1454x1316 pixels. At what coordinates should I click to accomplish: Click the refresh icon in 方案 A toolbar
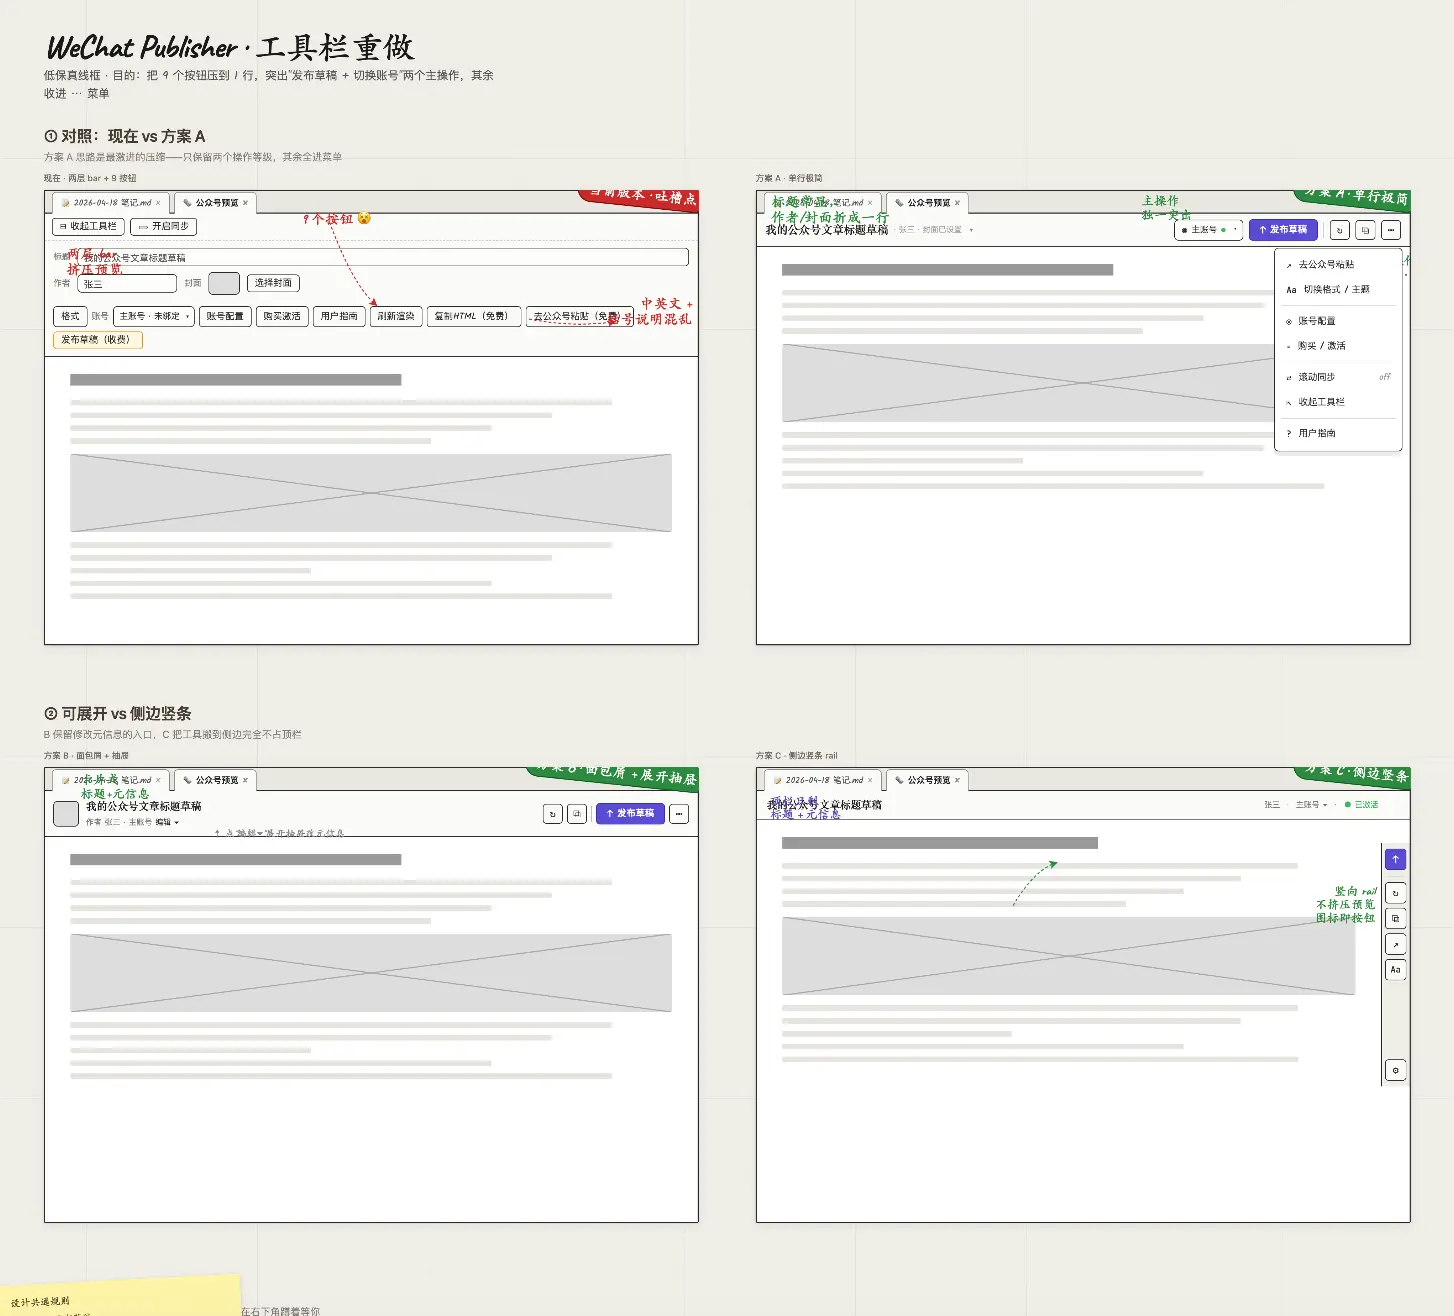tap(1339, 230)
